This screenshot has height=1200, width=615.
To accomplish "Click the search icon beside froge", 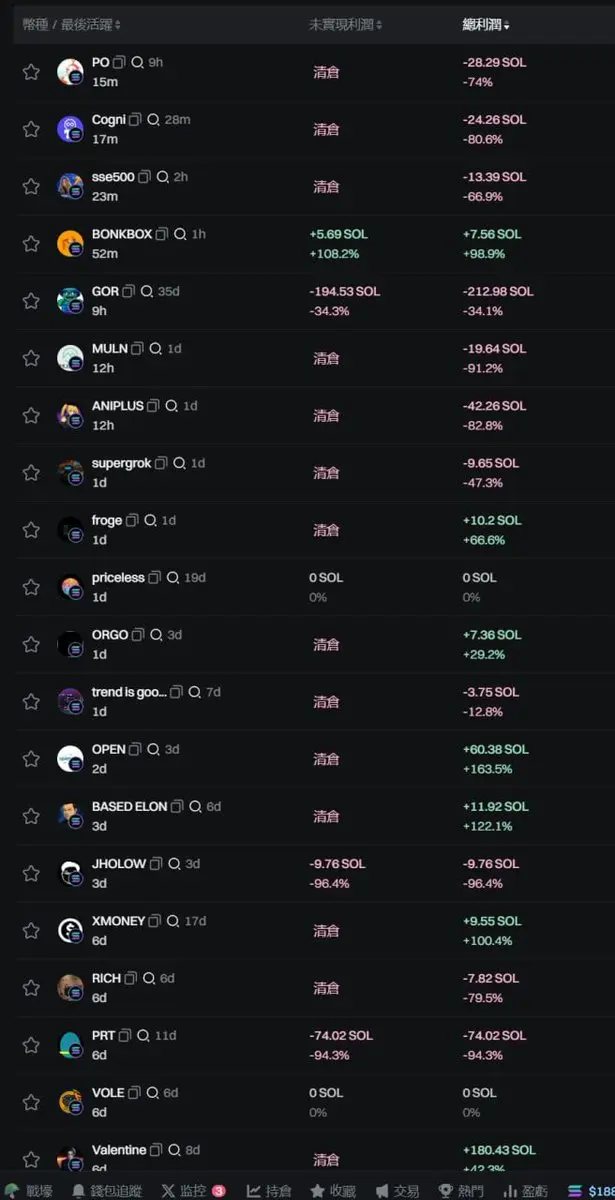I will (x=150, y=520).
